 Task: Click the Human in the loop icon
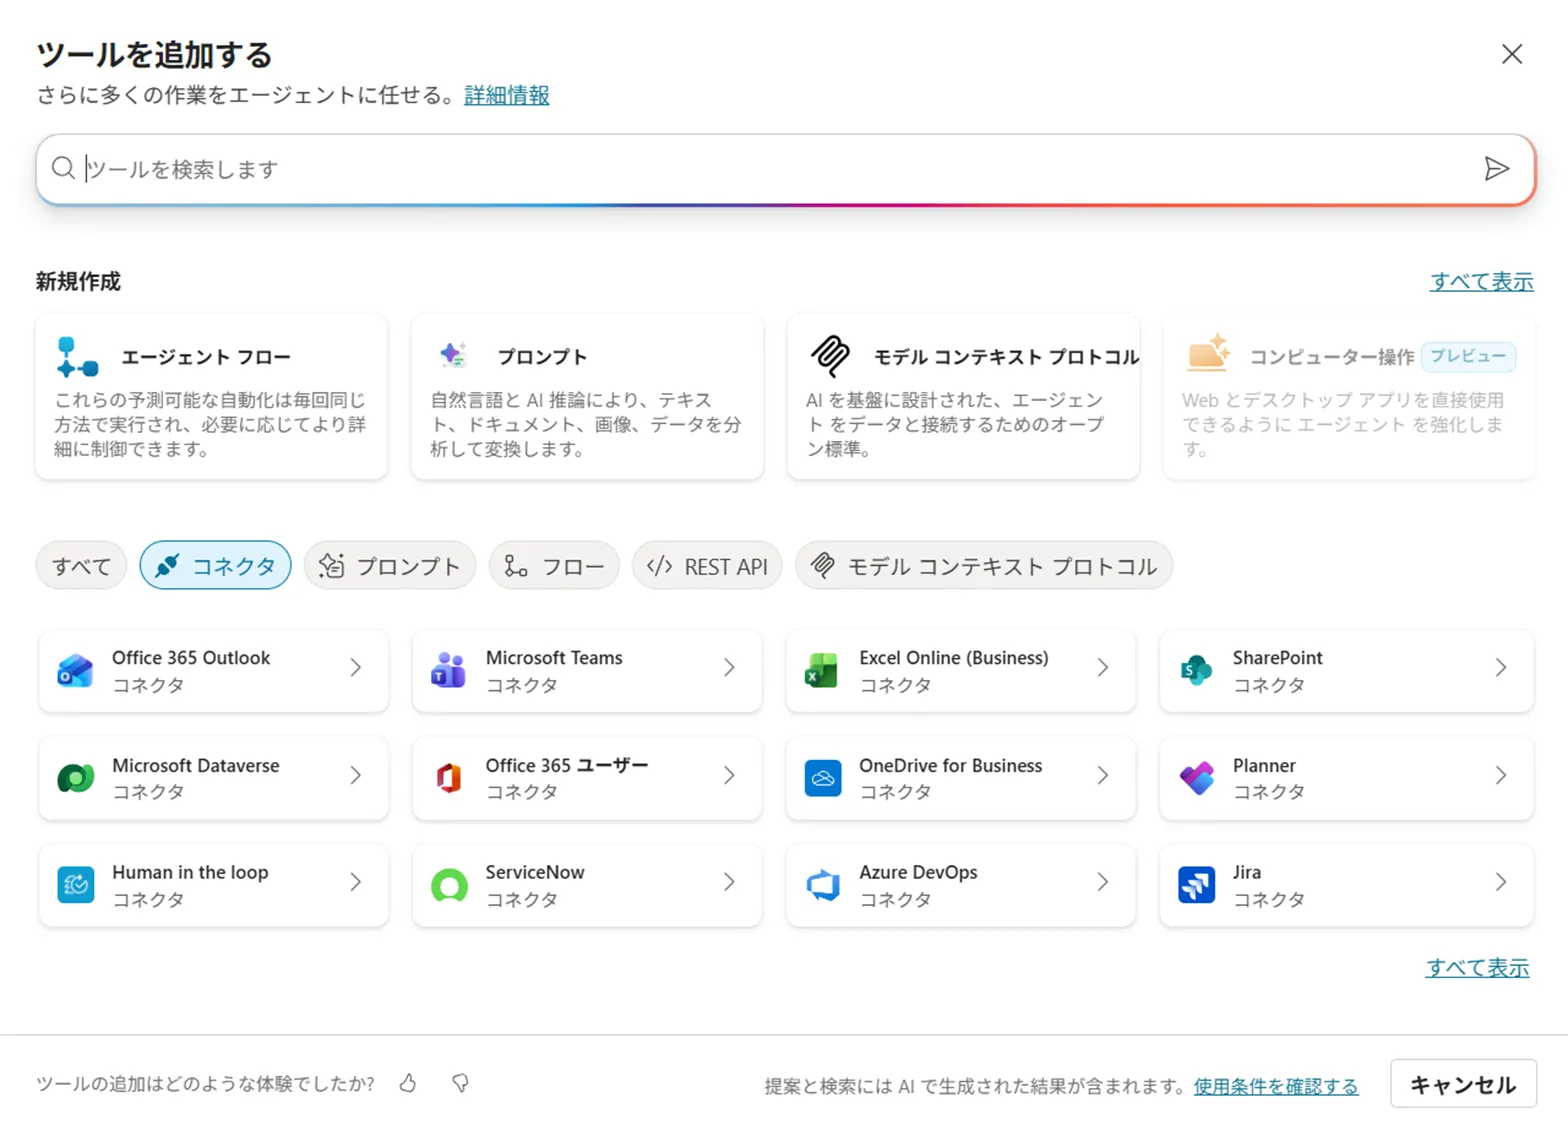75,884
